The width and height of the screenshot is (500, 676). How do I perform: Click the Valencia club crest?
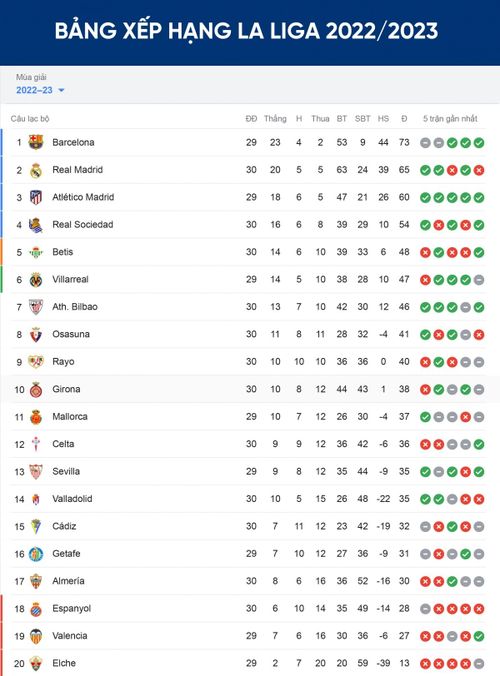pyautogui.click(x=36, y=636)
